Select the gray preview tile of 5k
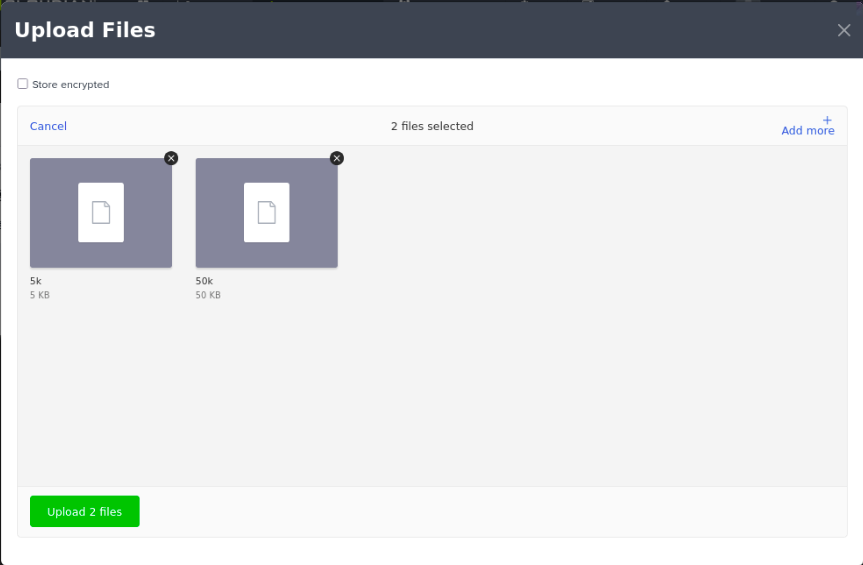 click(x=101, y=213)
